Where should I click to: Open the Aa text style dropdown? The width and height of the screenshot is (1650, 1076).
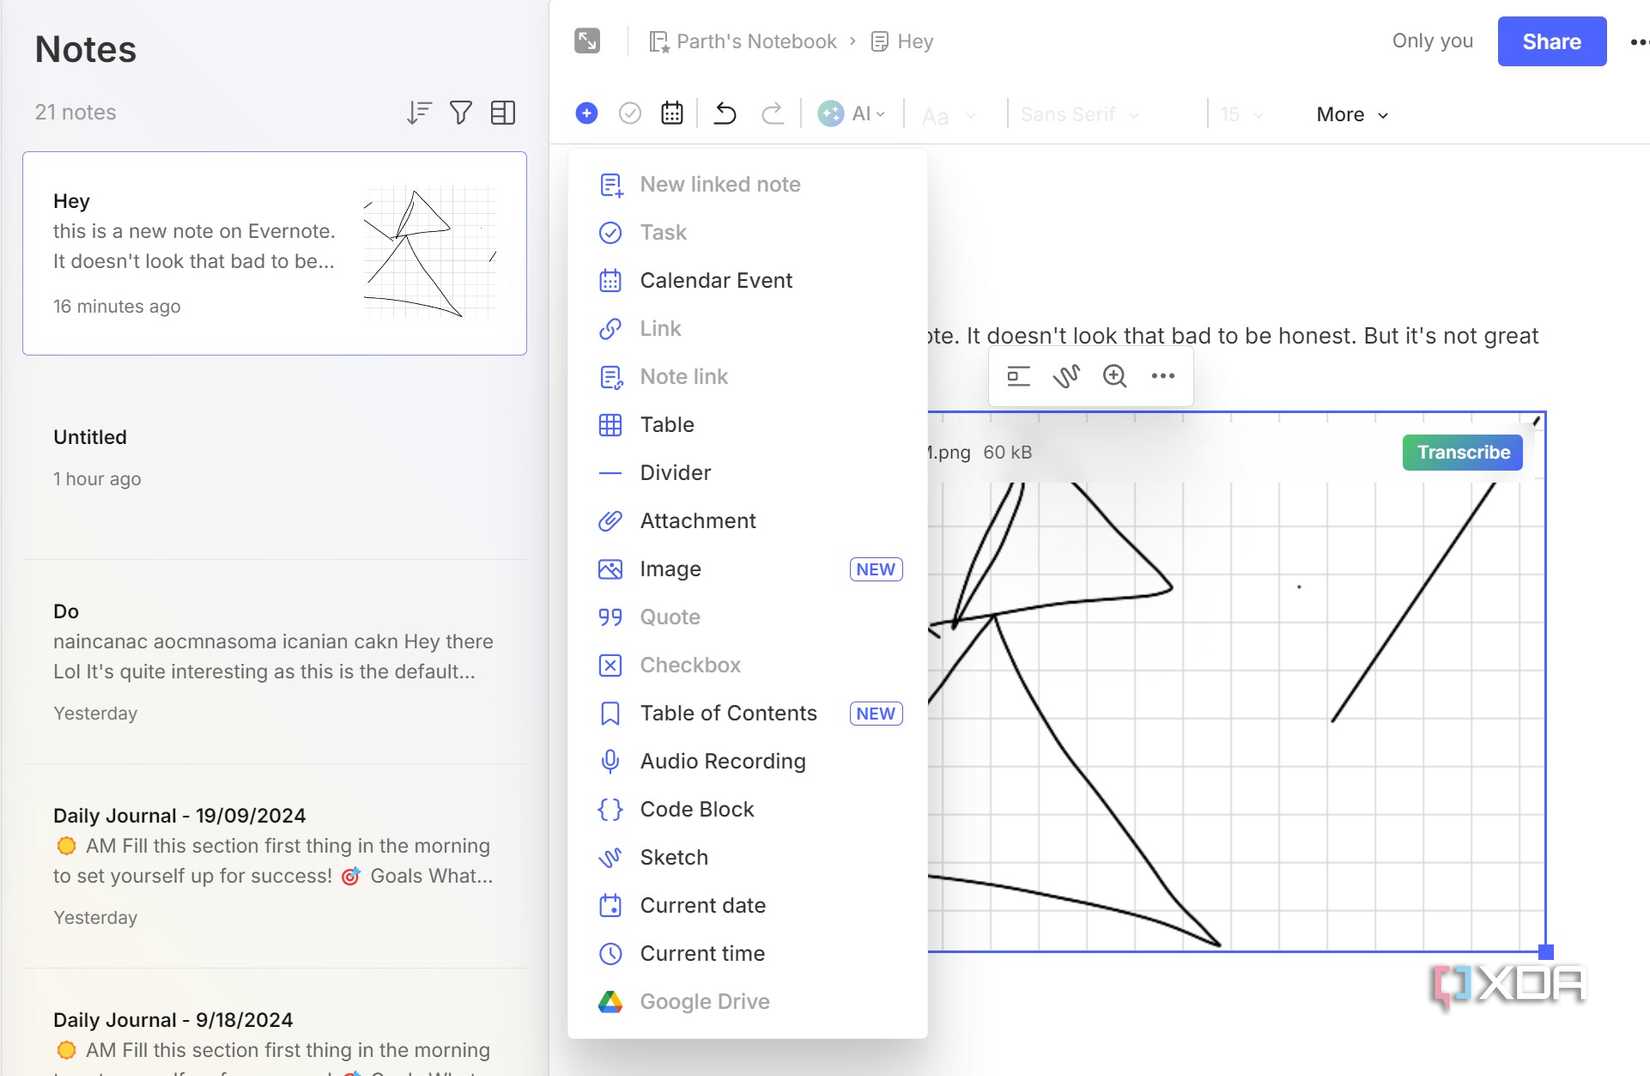click(x=949, y=116)
